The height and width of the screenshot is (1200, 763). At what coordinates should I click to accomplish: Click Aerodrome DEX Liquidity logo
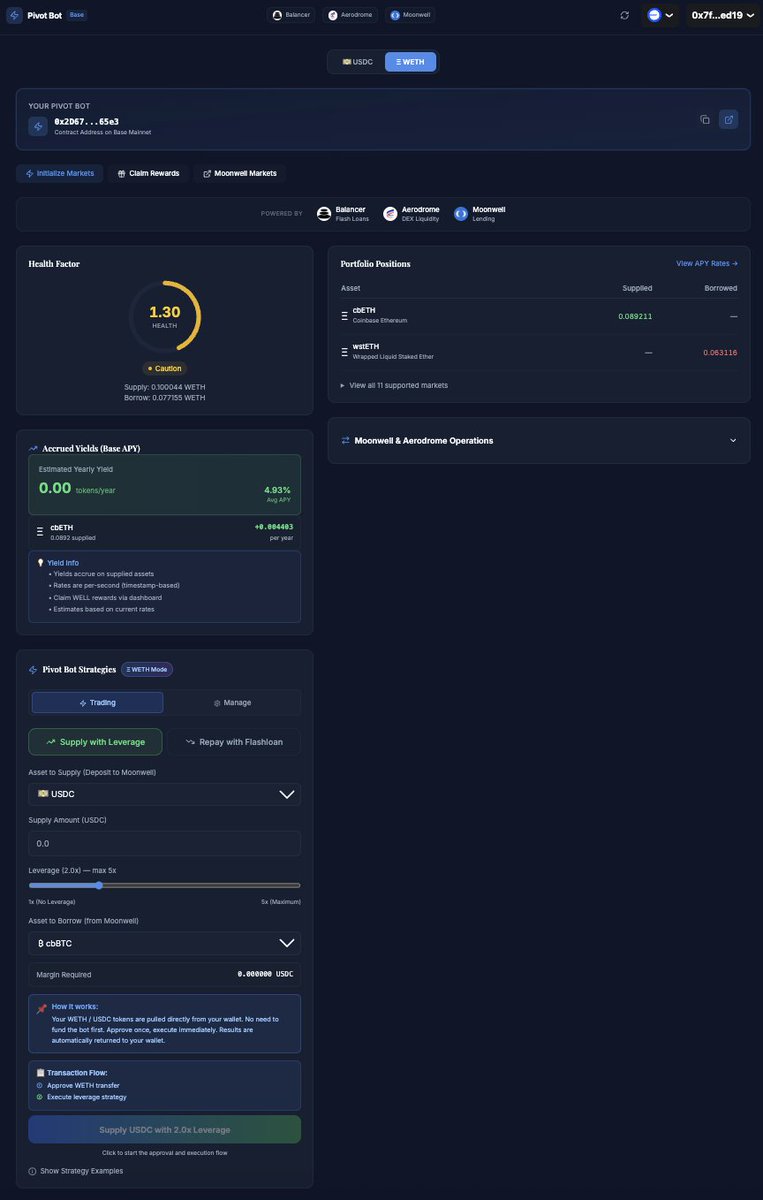tap(390, 214)
